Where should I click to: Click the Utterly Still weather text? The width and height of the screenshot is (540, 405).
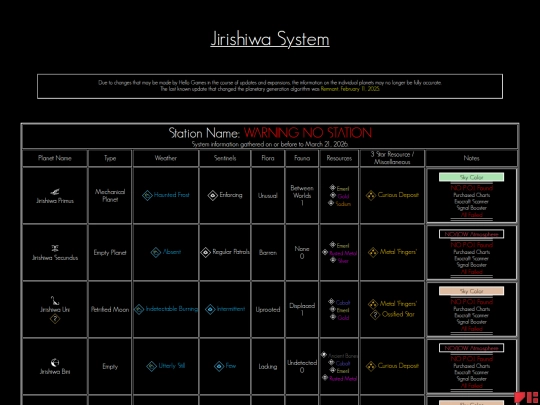[172, 366]
